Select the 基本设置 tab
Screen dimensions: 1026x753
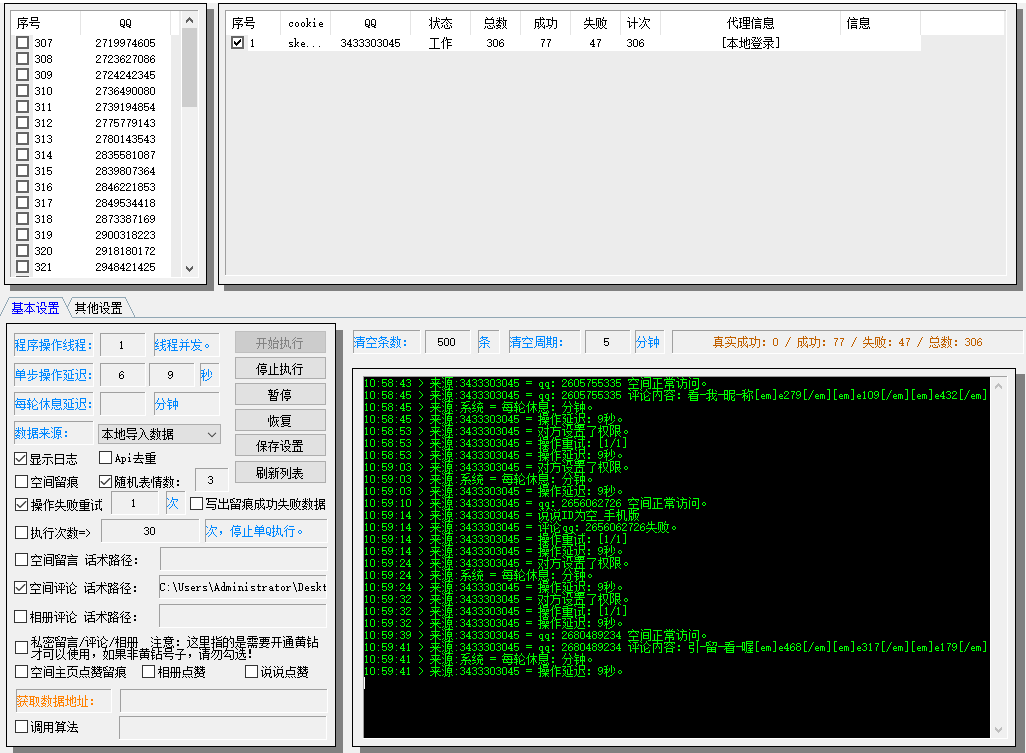(x=35, y=308)
